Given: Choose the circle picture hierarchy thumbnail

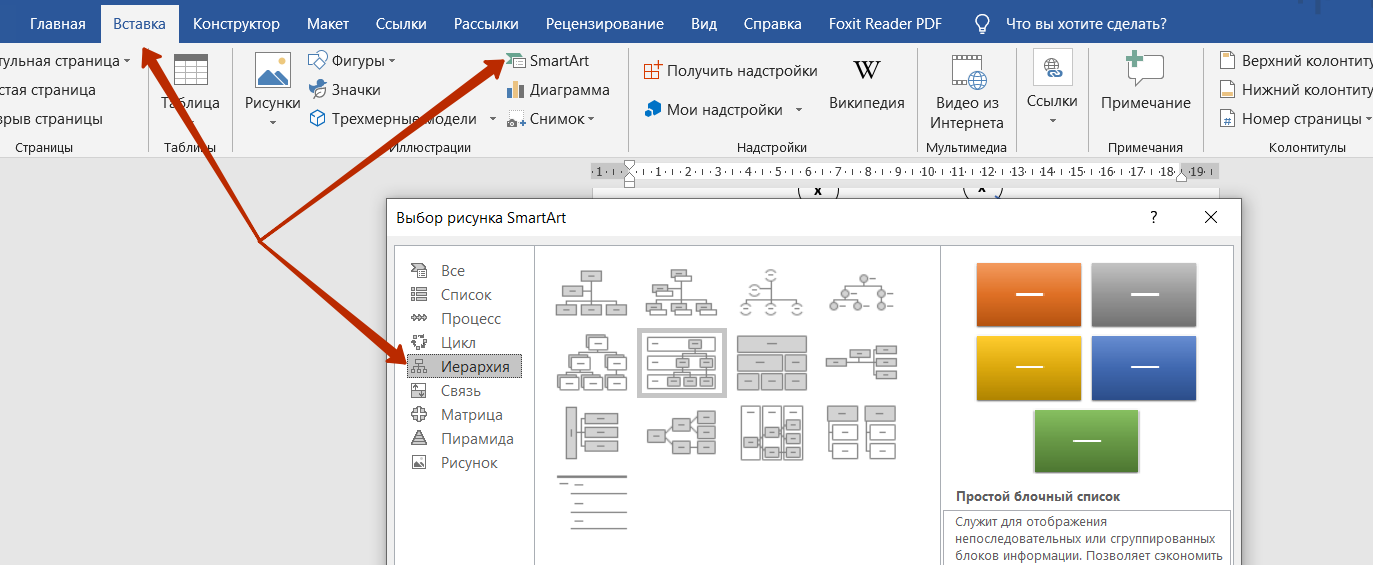Looking at the screenshot, I should point(862,291).
